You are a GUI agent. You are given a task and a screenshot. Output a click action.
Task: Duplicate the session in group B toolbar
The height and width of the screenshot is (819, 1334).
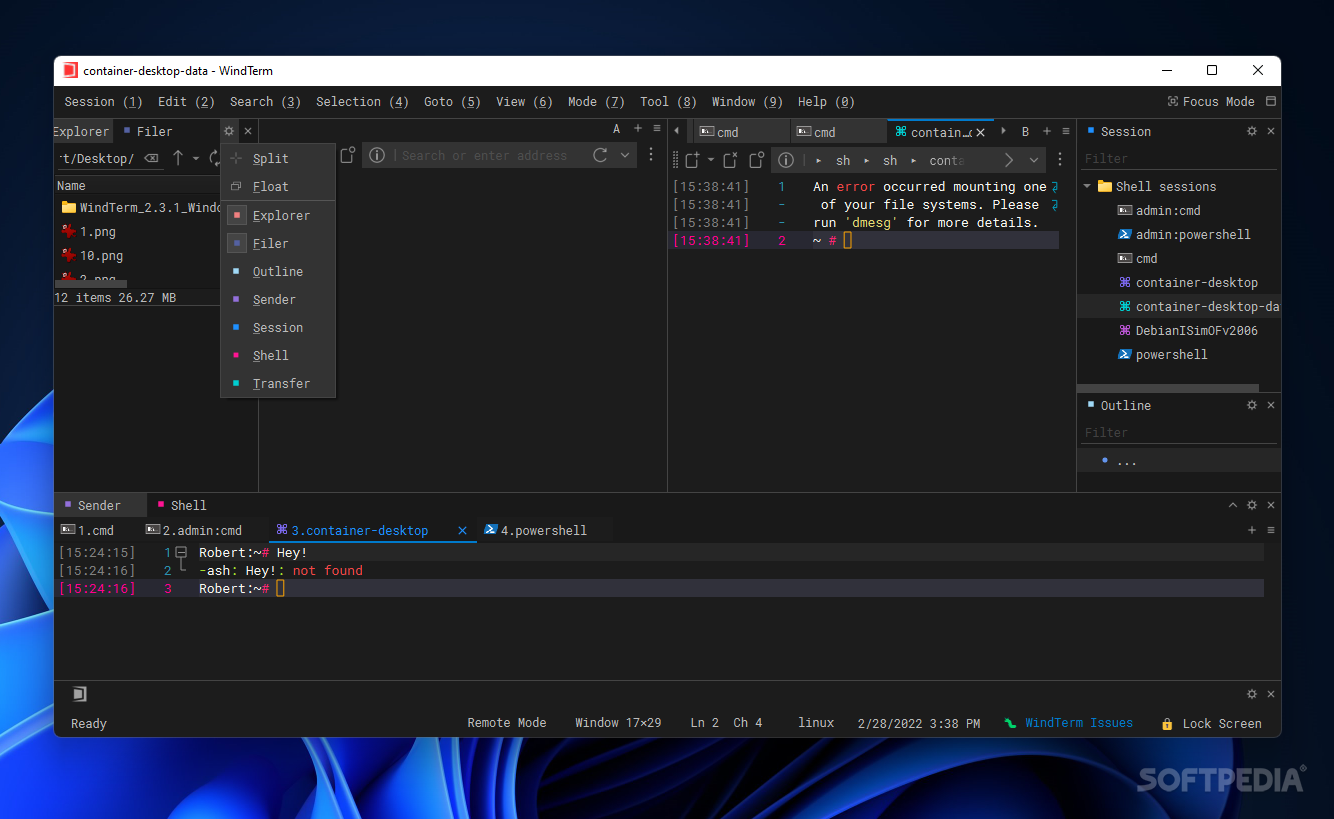point(757,160)
